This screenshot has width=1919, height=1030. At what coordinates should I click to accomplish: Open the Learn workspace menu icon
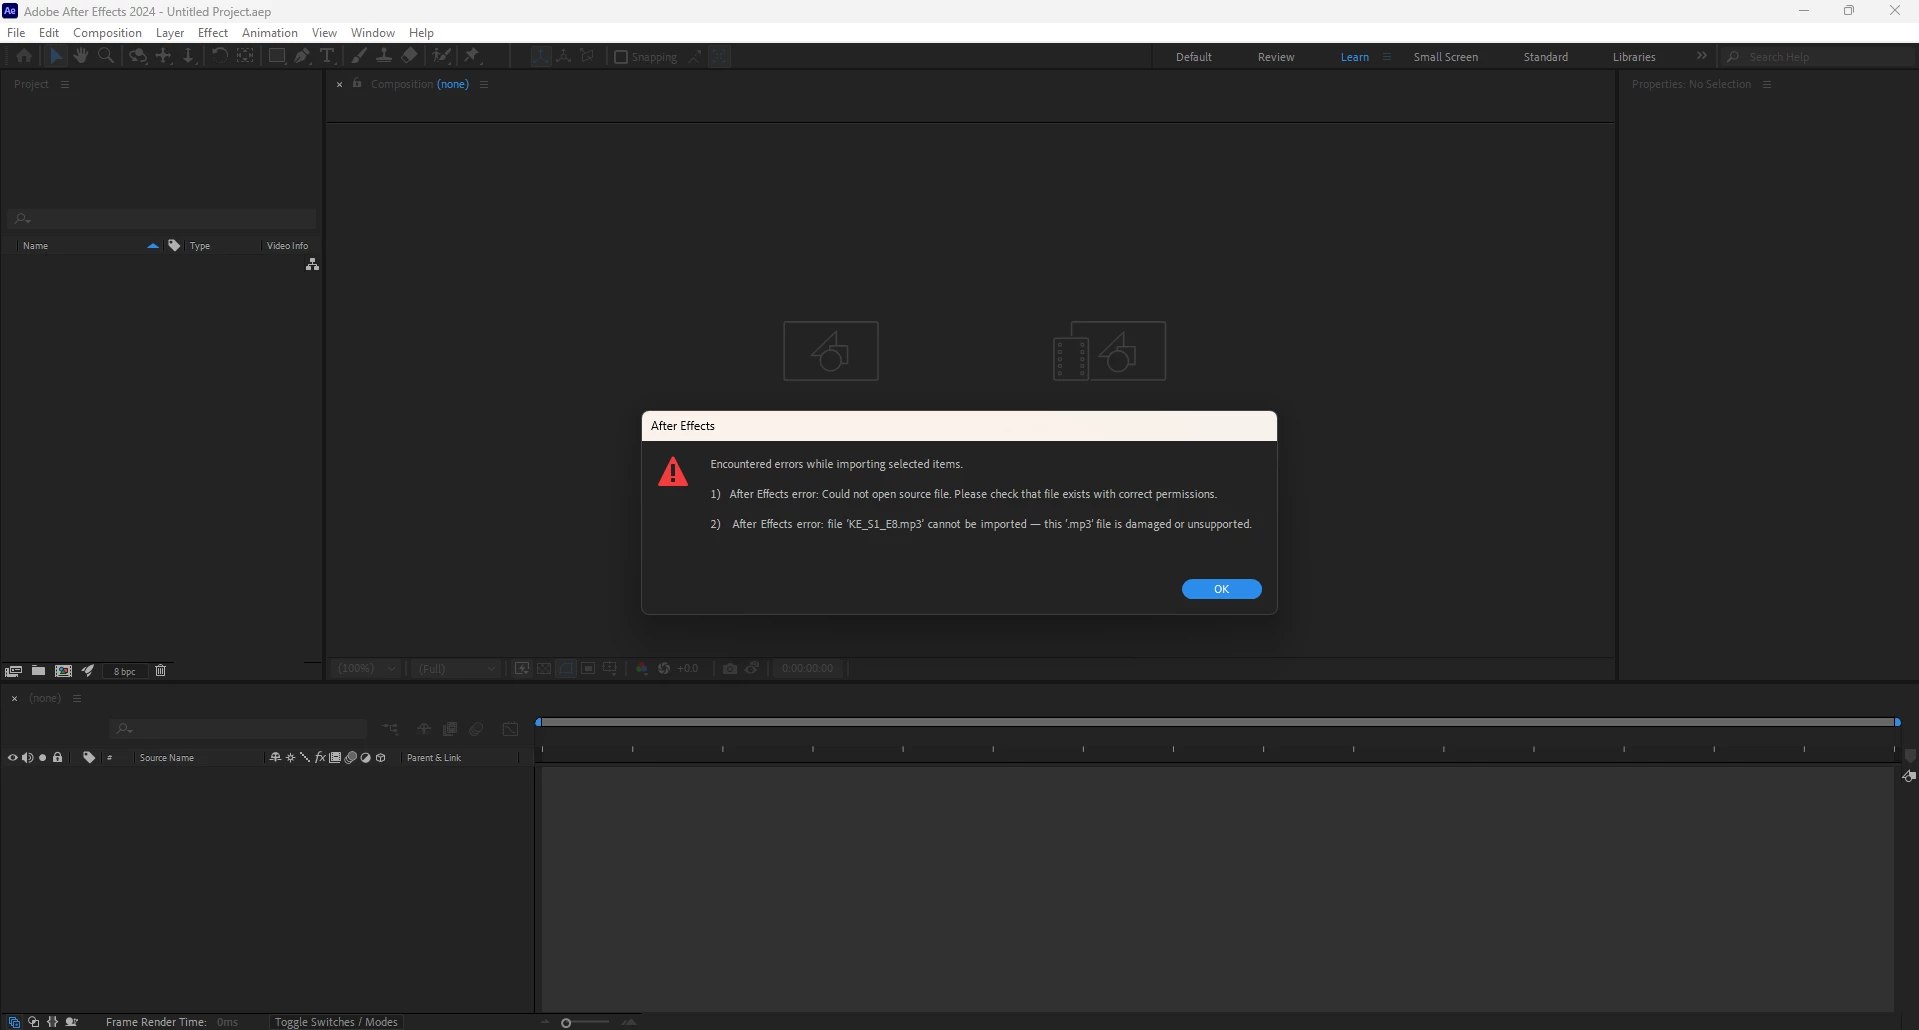pos(1387,57)
